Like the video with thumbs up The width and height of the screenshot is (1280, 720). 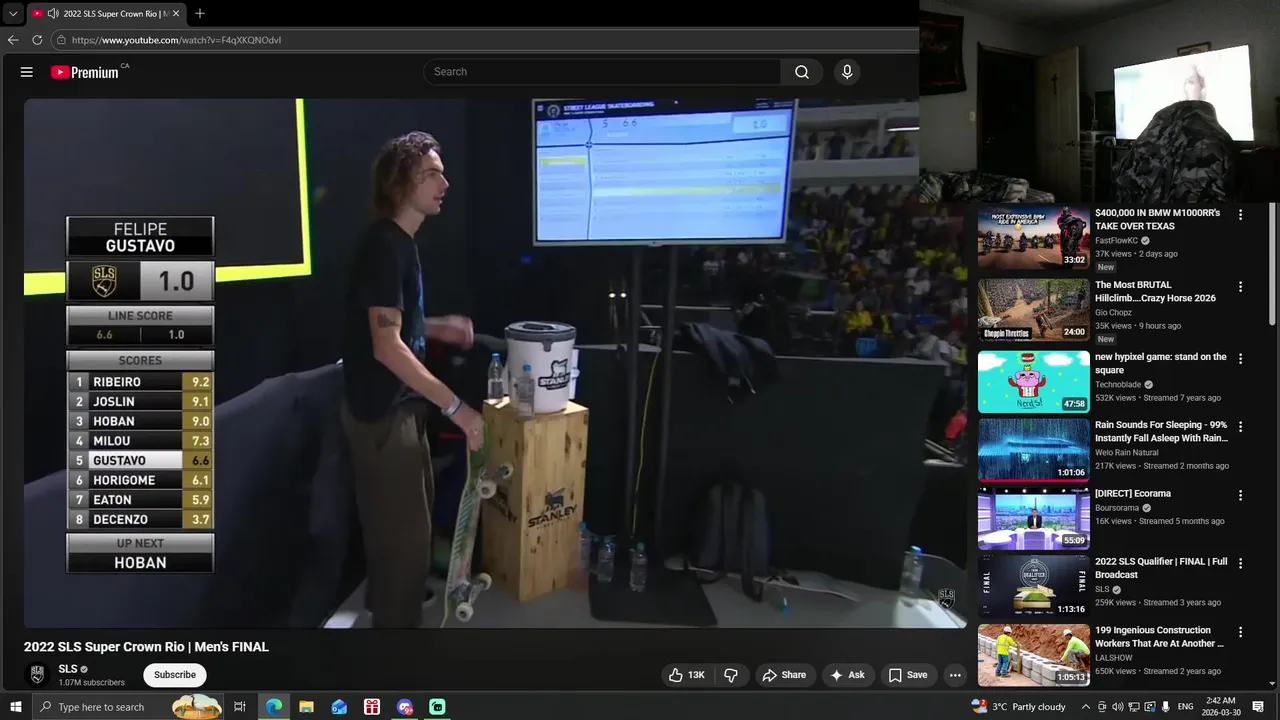[686, 675]
